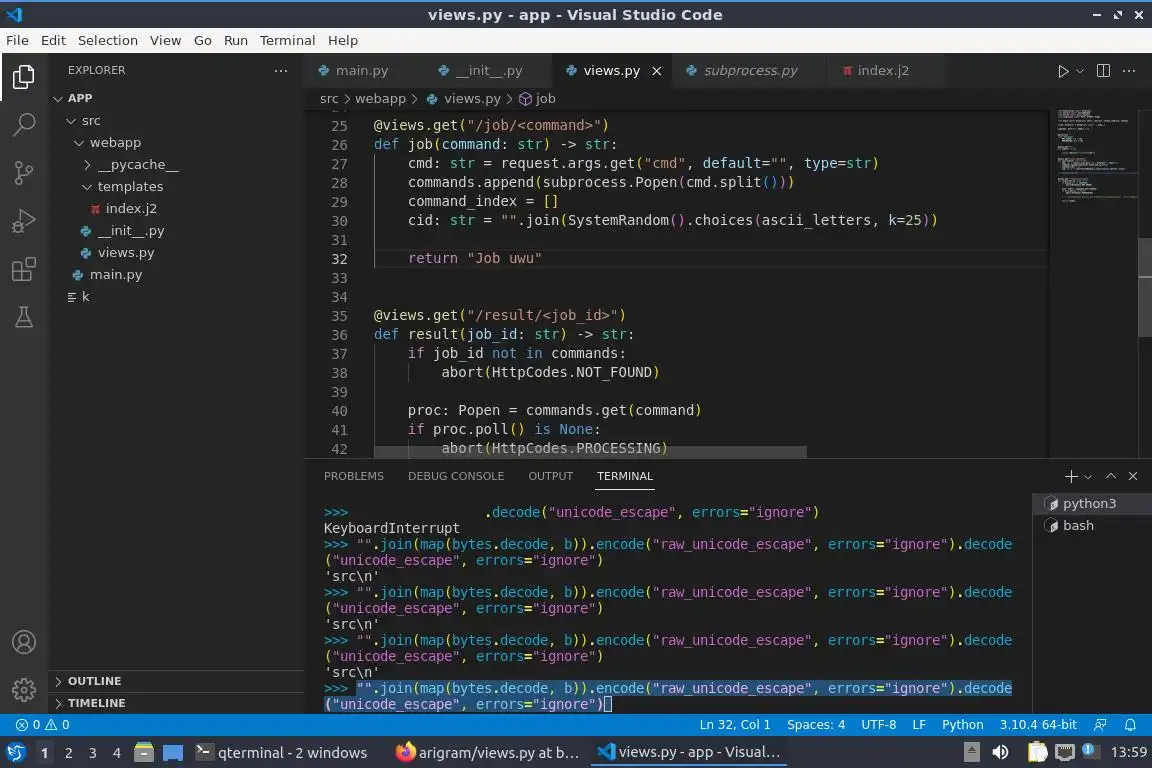Select the python3 terminal instance

tap(1091, 503)
